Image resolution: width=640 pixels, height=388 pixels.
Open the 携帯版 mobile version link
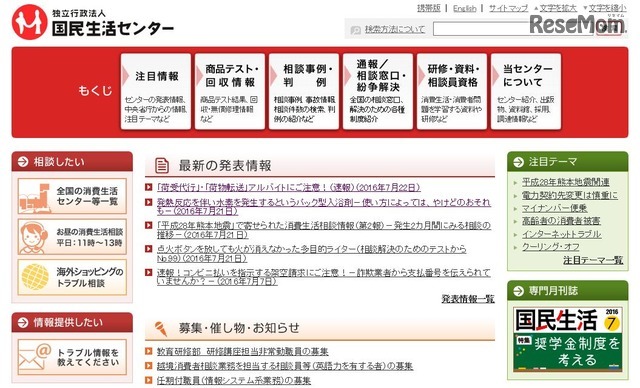click(429, 8)
